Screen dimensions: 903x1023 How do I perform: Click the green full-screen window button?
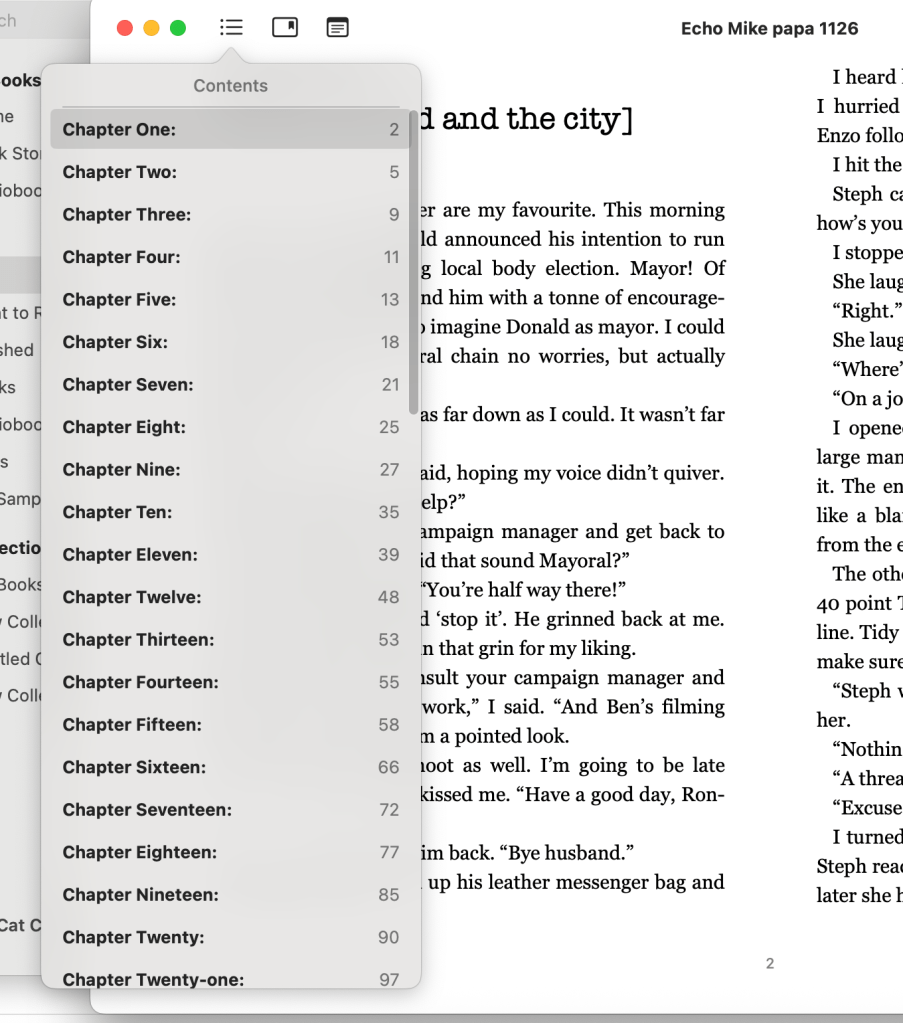[x=178, y=28]
